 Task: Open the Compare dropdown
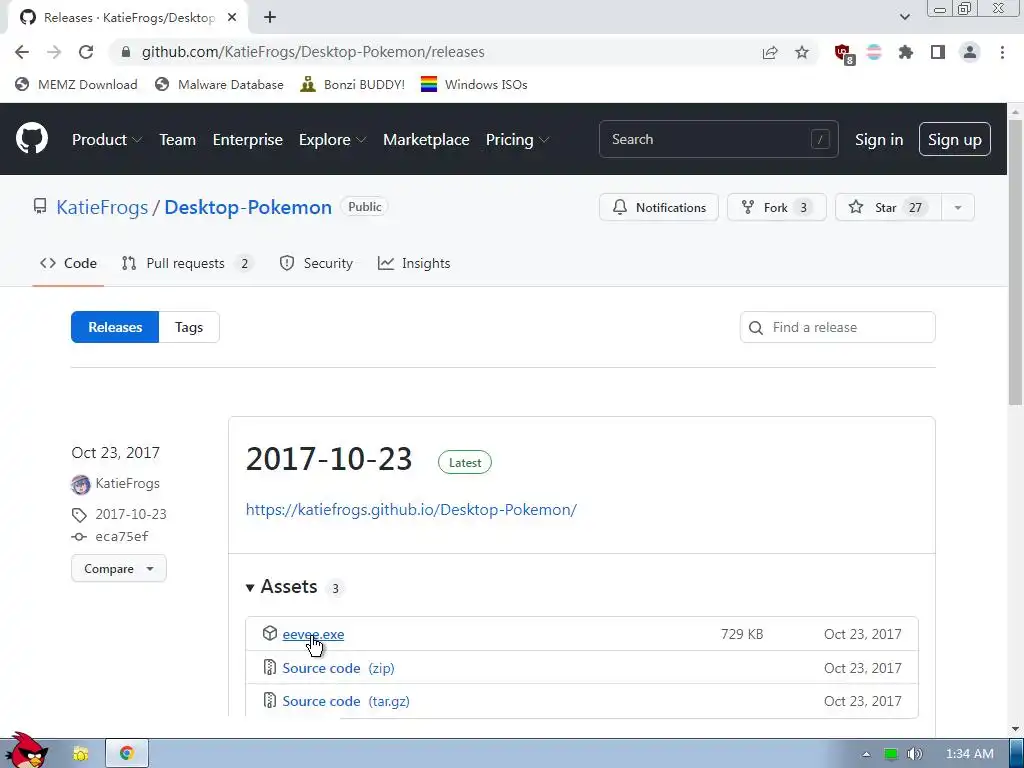click(119, 568)
